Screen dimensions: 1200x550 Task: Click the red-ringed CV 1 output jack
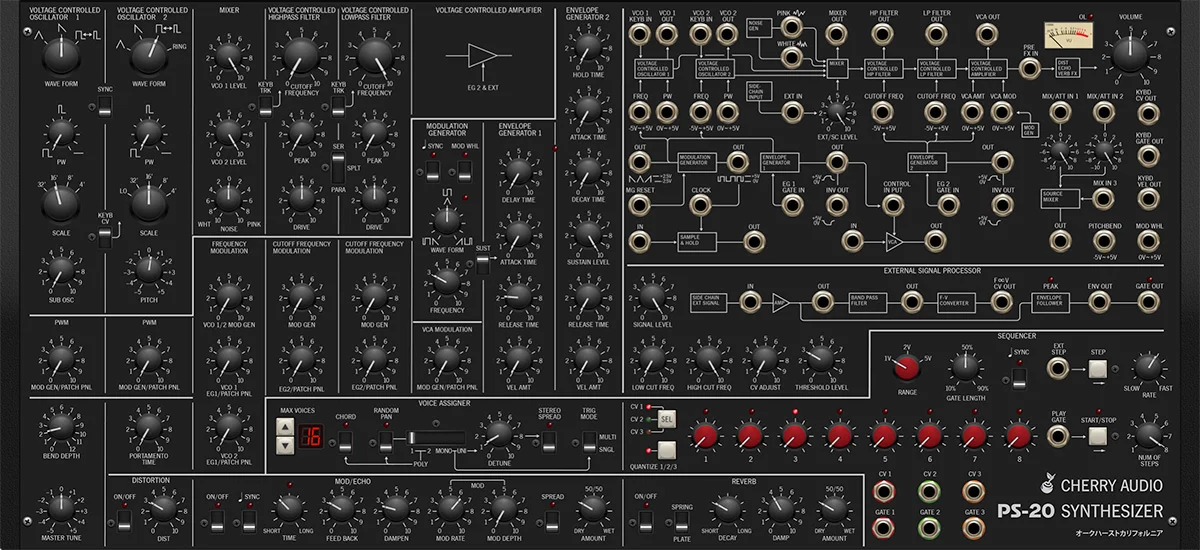883,490
